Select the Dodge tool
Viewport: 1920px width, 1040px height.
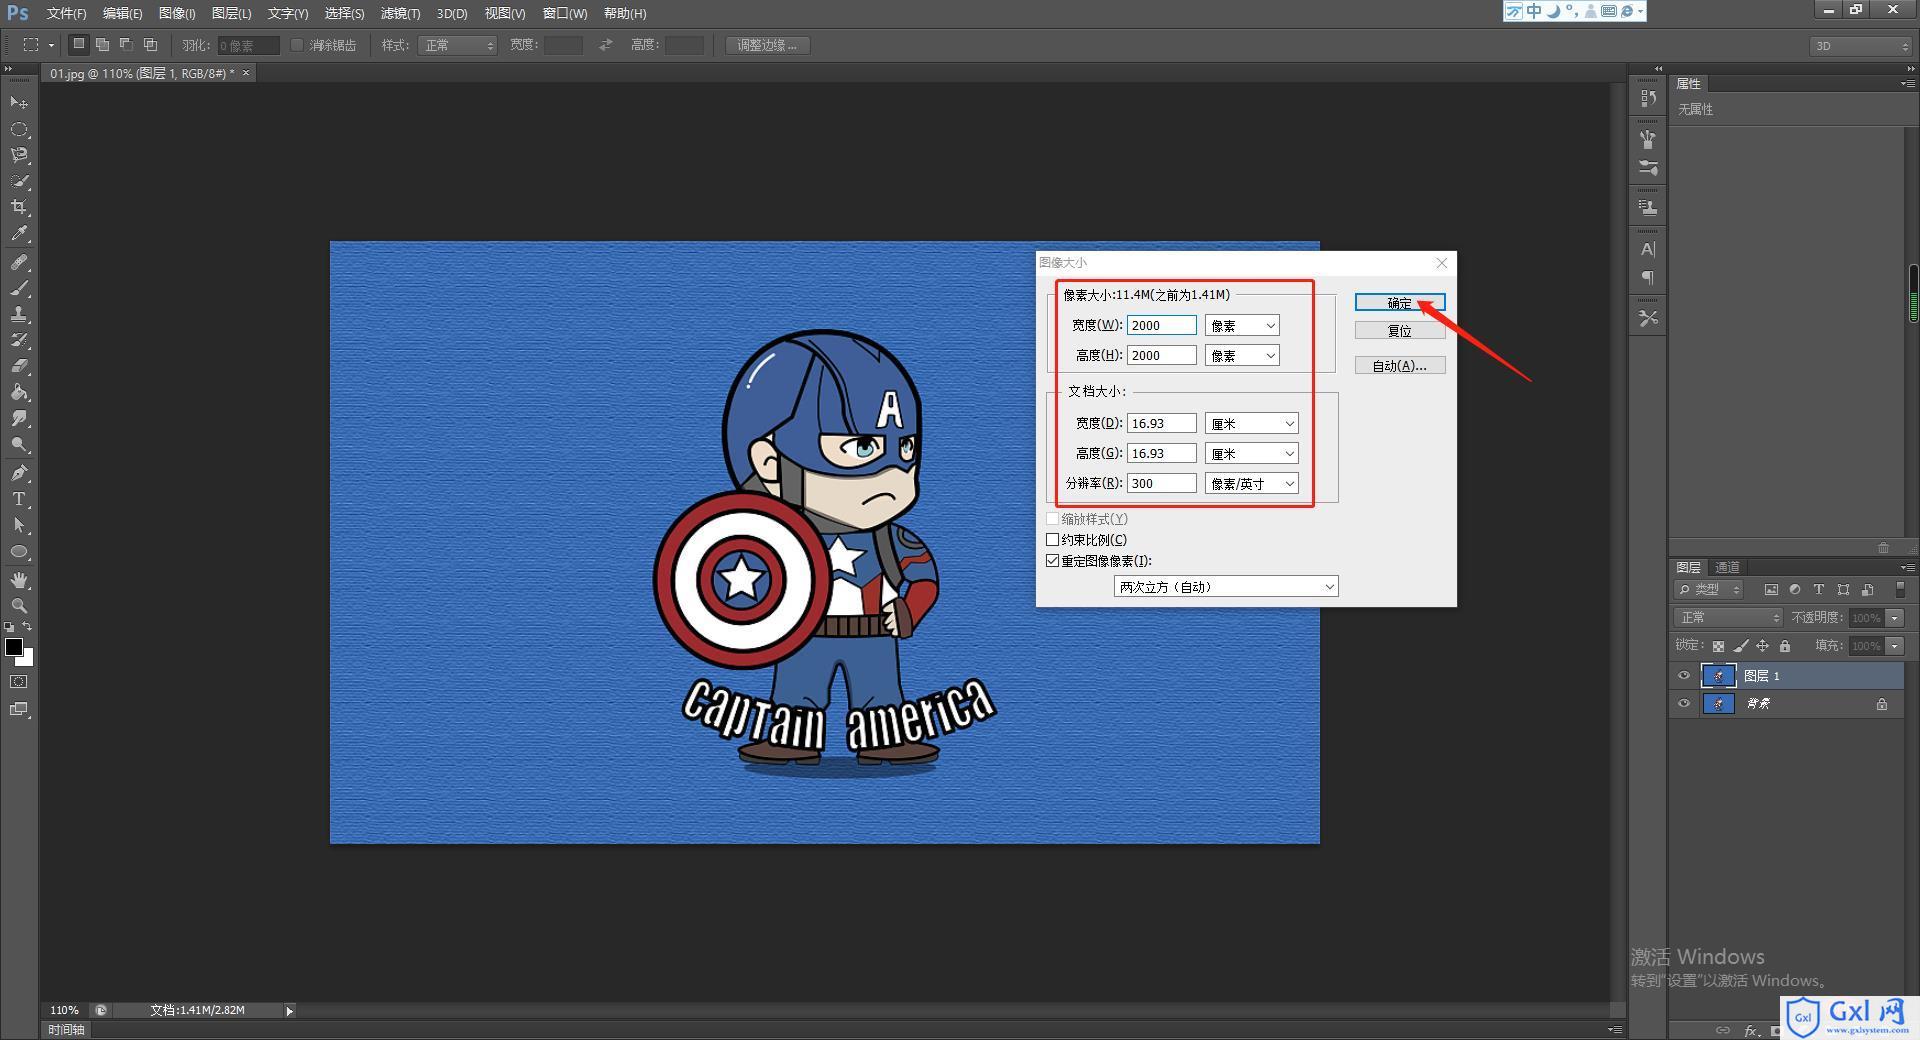point(19,444)
